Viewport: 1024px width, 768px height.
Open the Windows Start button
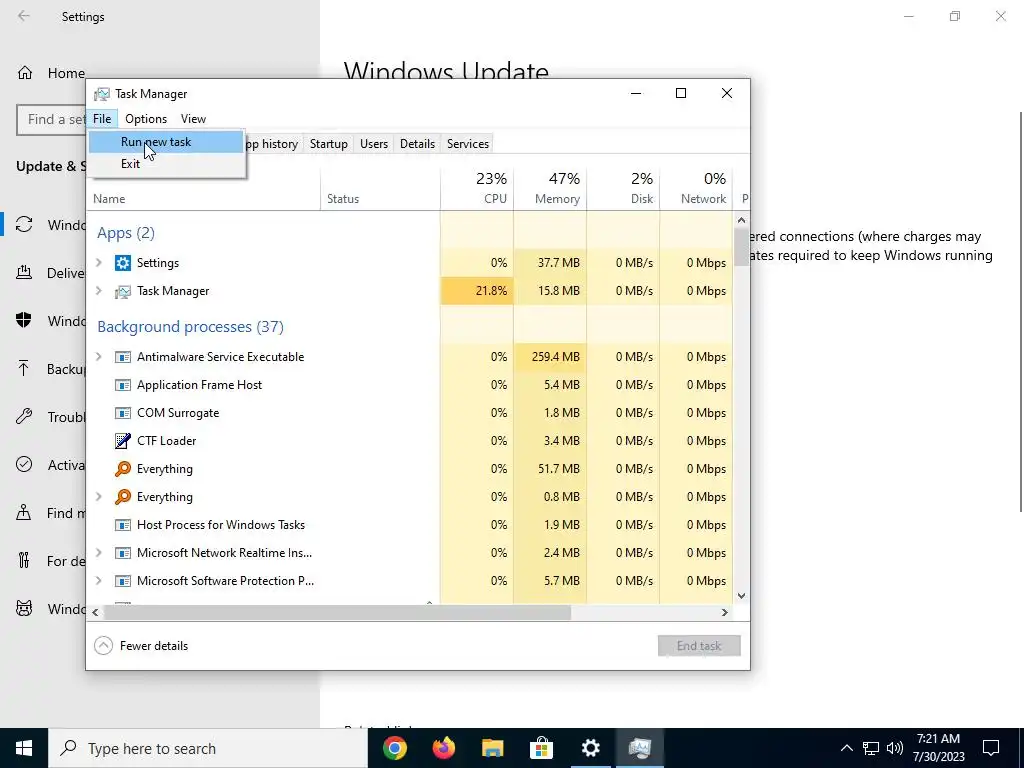coord(24,748)
